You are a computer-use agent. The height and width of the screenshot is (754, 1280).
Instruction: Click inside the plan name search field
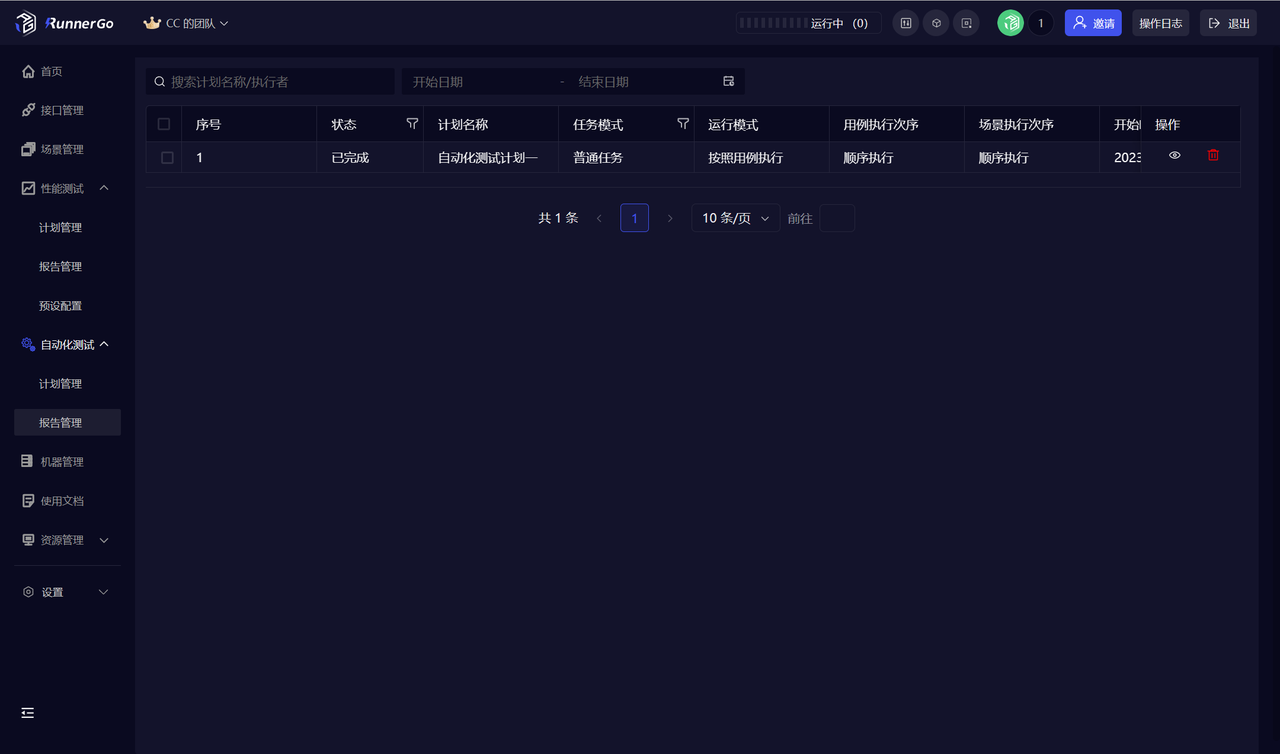(270, 81)
